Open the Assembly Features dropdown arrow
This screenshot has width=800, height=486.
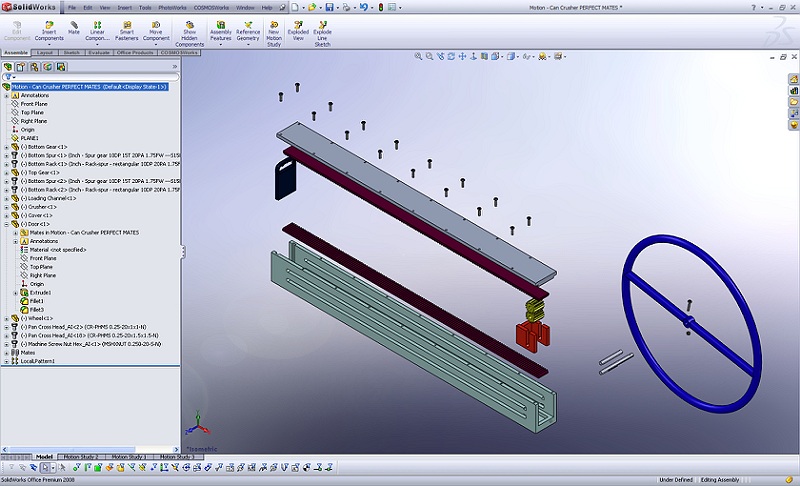tap(220, 46)
